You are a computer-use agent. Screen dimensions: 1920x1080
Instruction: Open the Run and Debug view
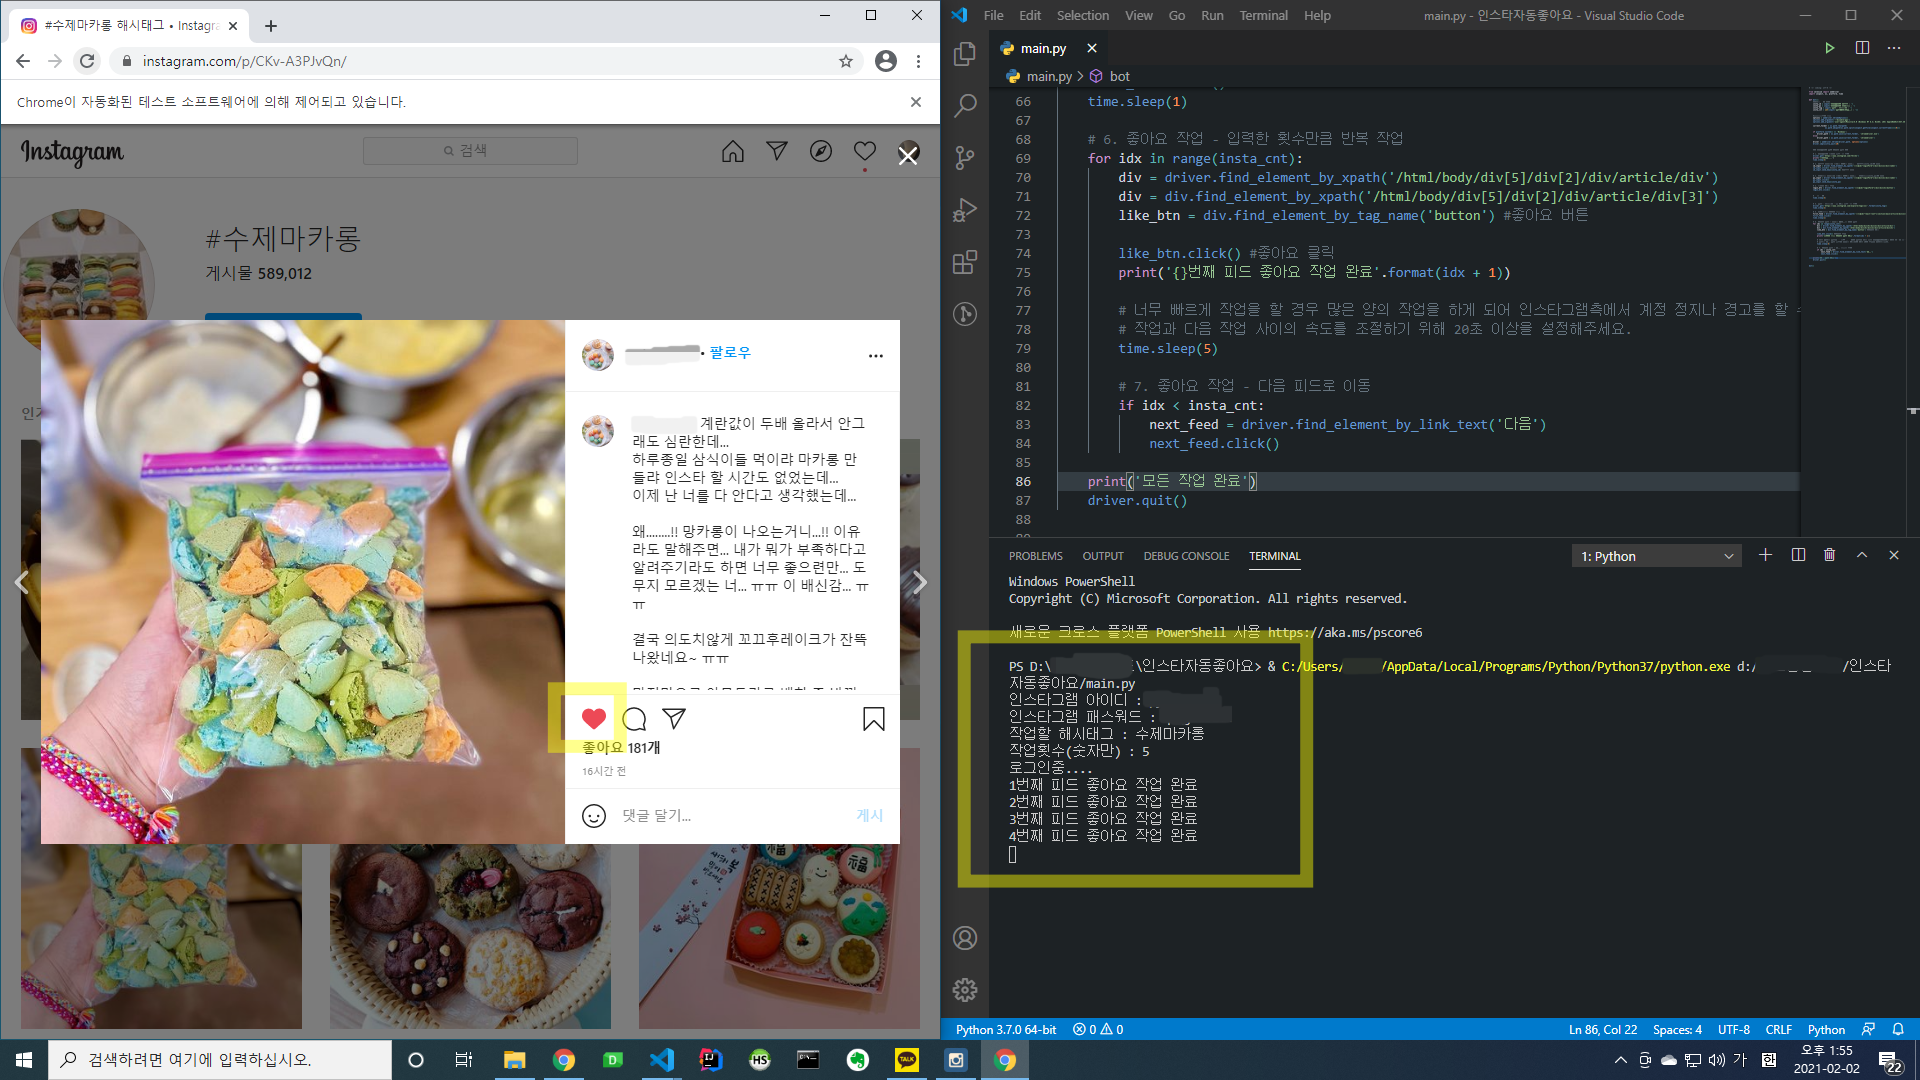[964, 210]
